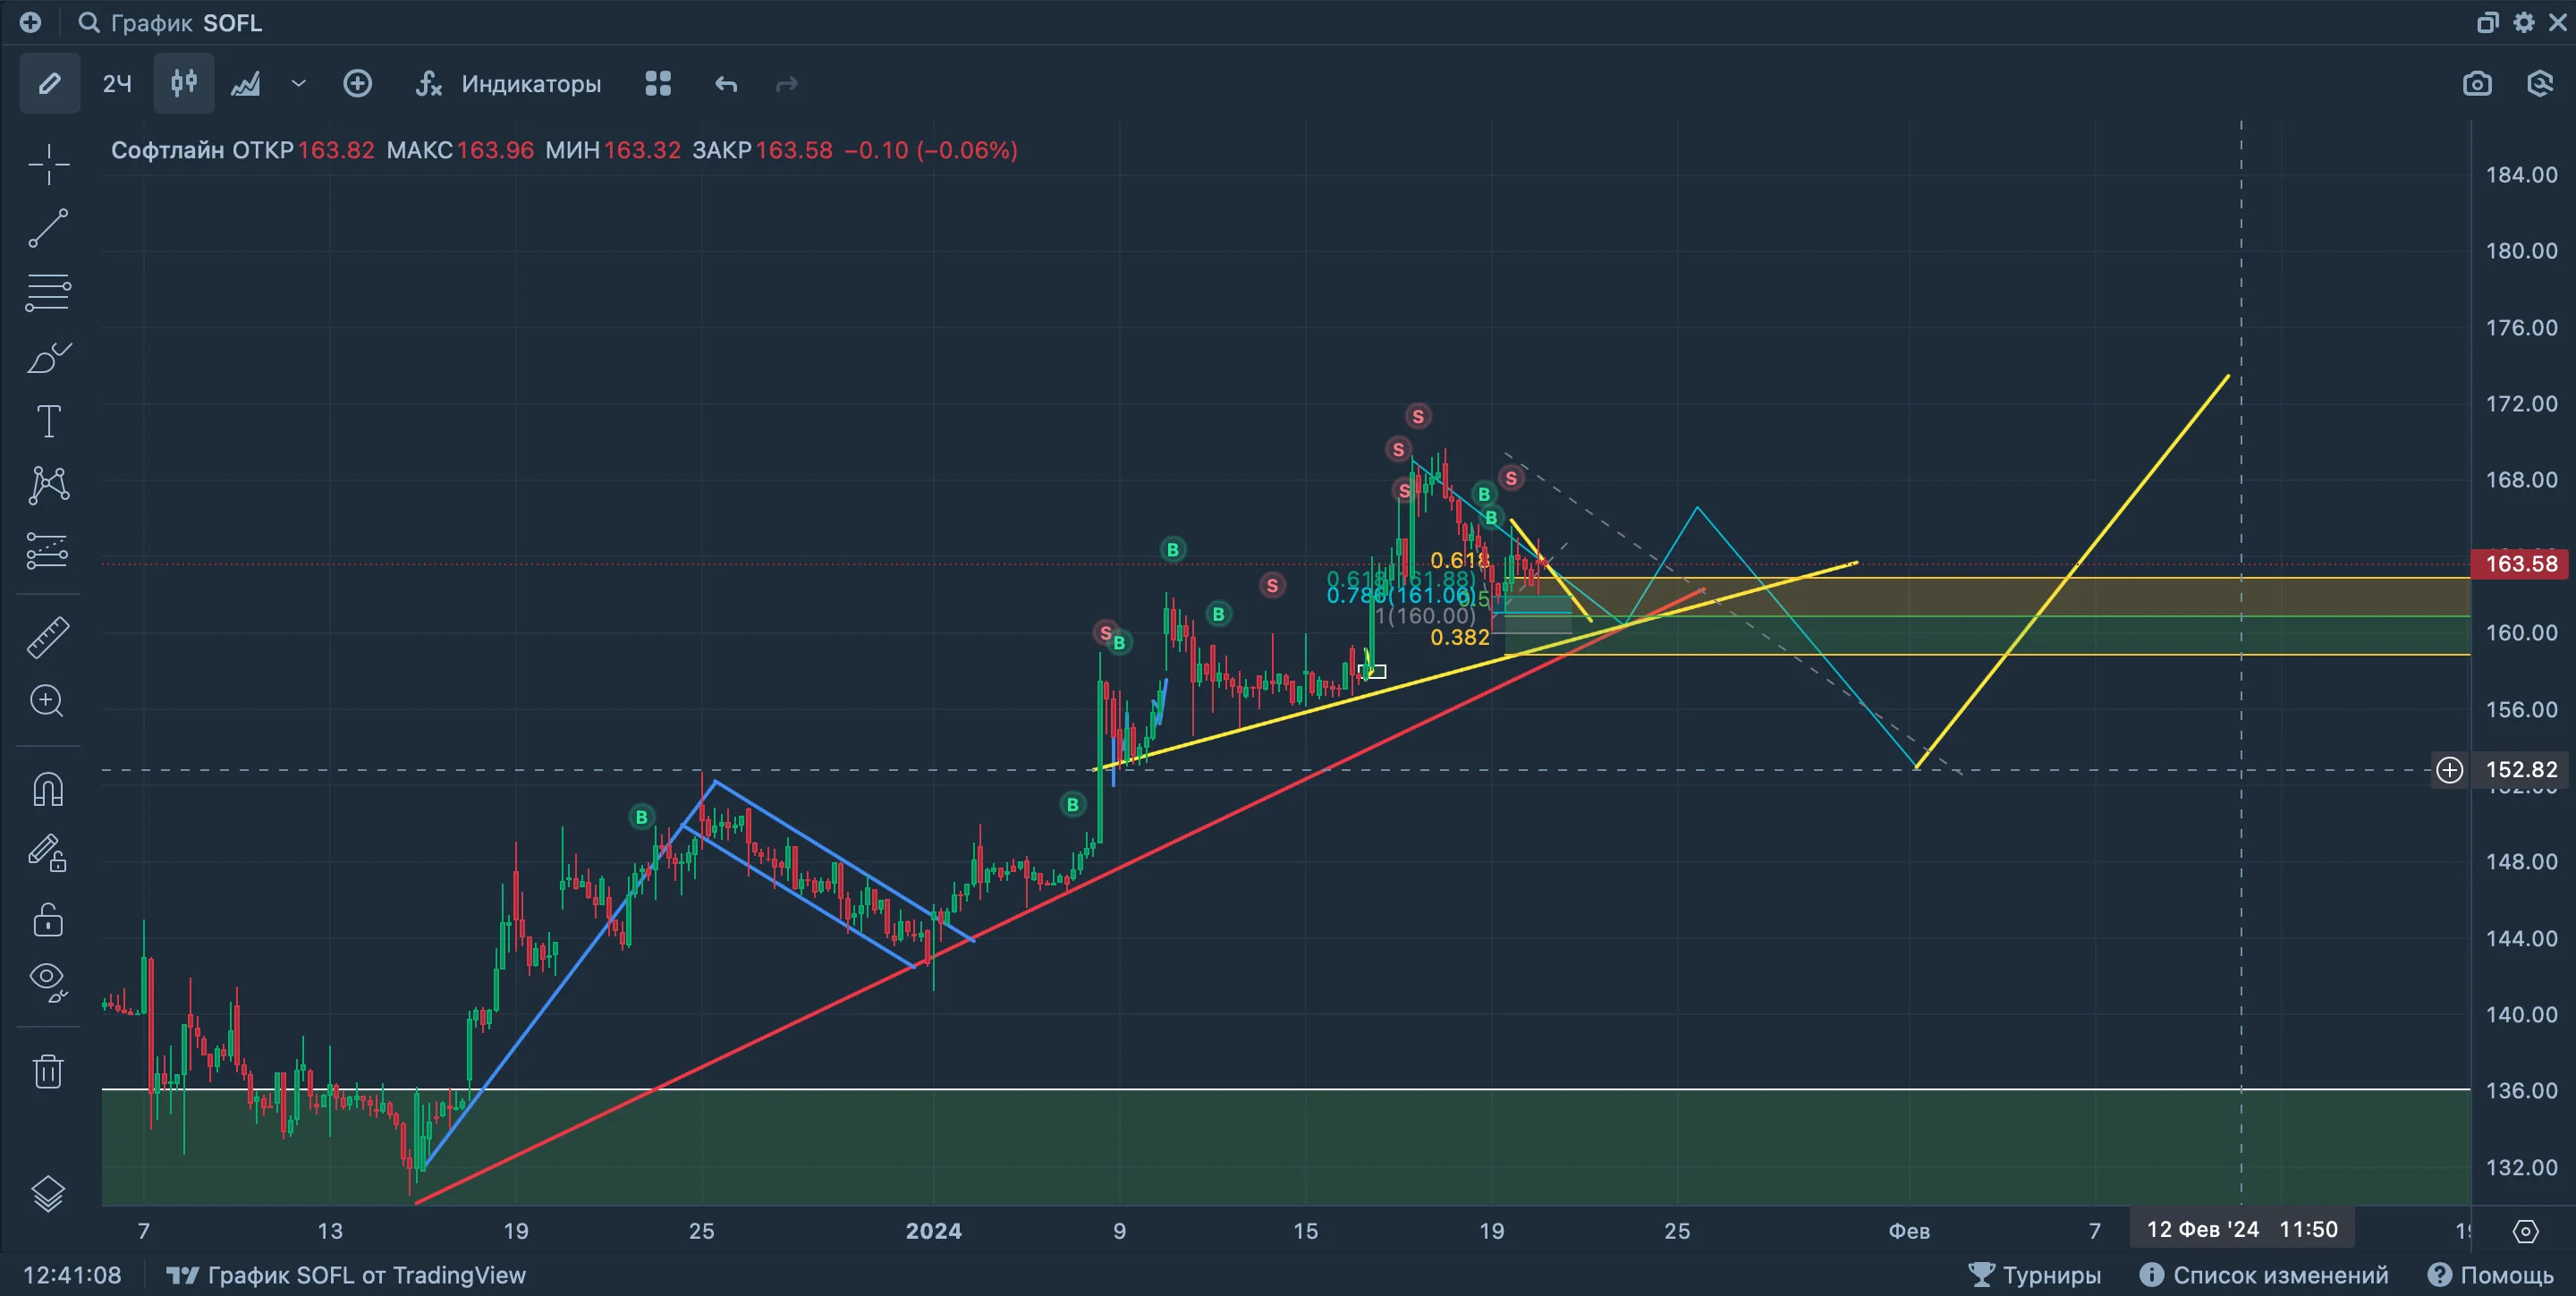The height and width of the screenshot is (1296, 2576).
Task: Select the crosshair cursor tool
Action: pyautogui.click(x=48, y=164)
